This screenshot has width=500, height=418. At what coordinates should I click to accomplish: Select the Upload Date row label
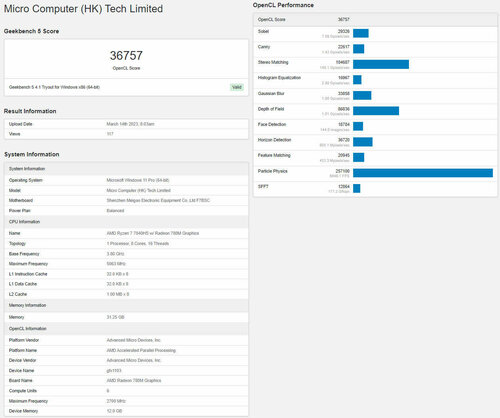[21, 124]
